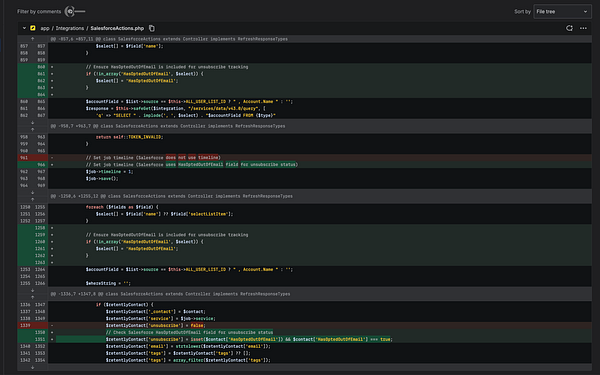Expand lines upward above the -958,7 hunk
This screenshot has height=375, width=600.
click(x=33, y=129)
